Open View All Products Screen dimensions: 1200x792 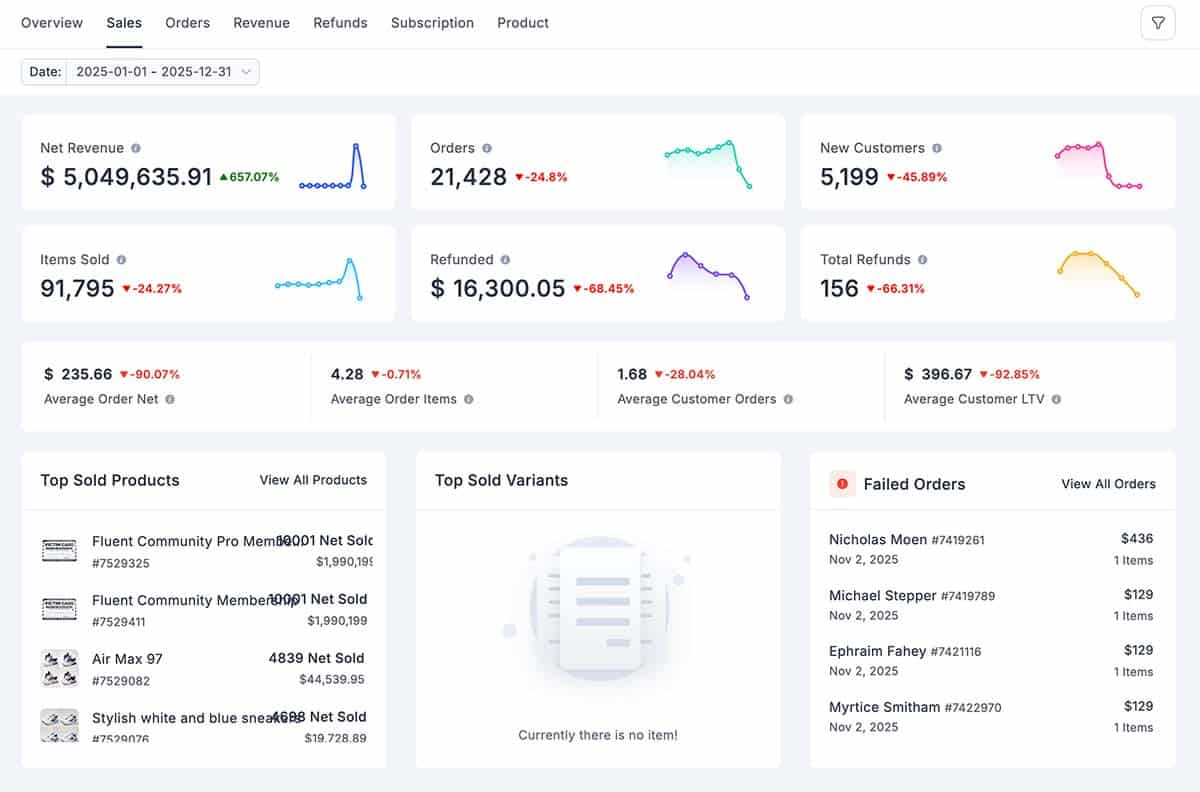coord(313,480)
